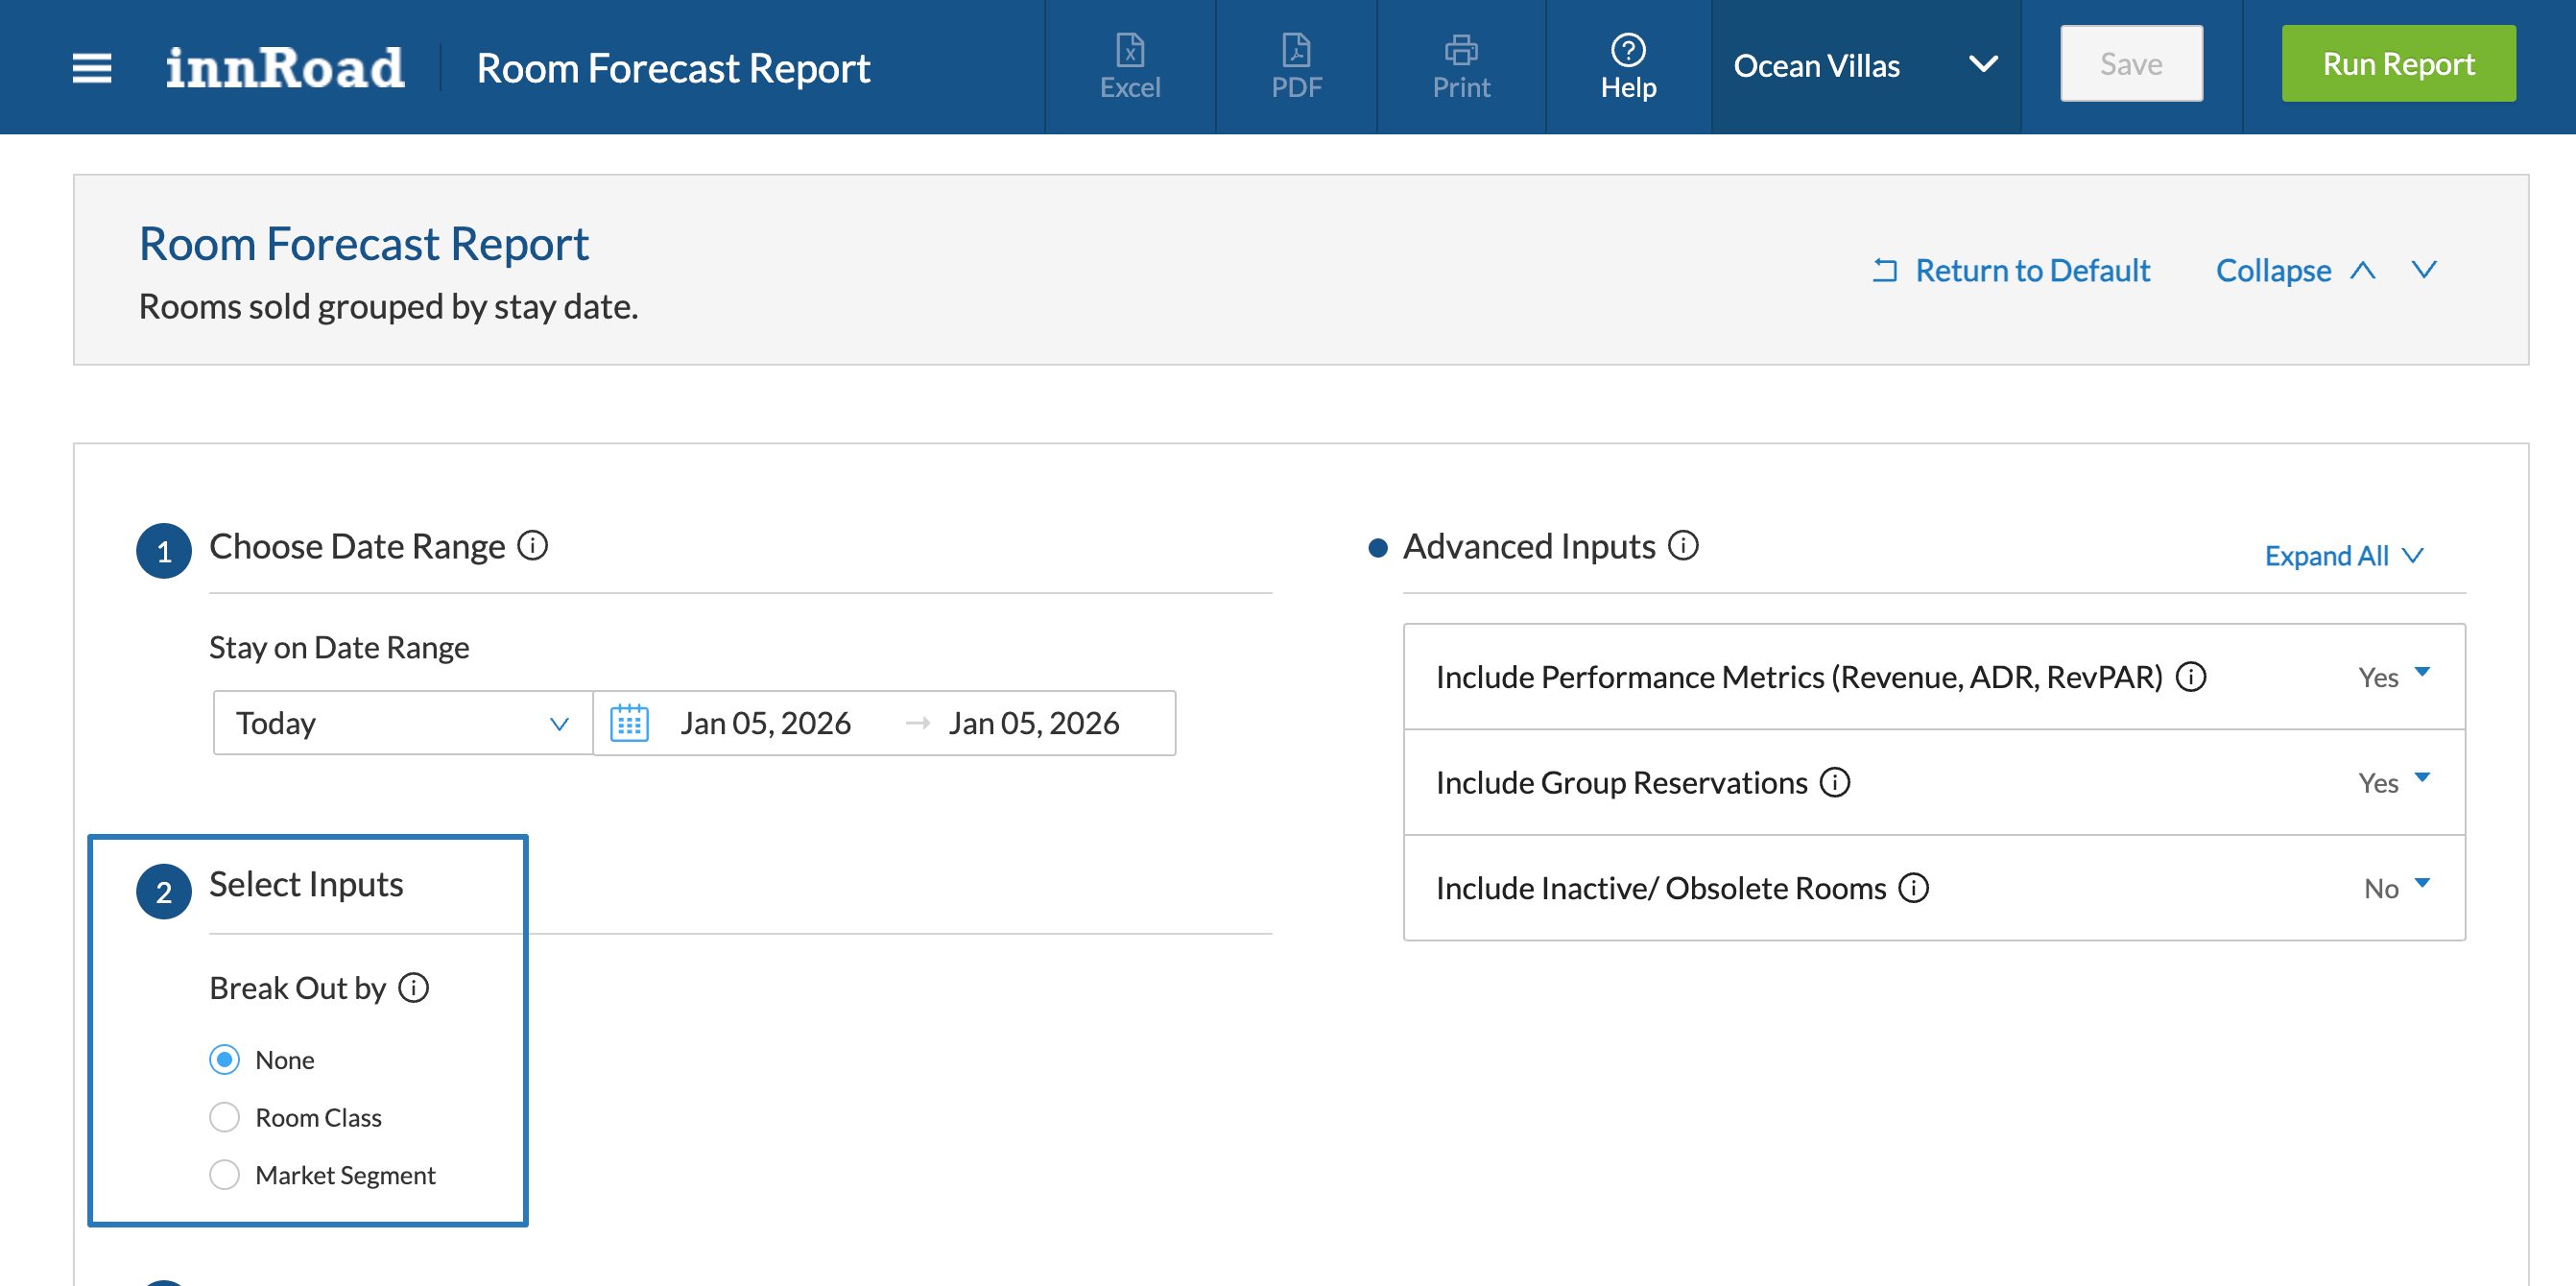Select the None break out option
The height and width of the screenshot is (1286, 2576).
(225, 1059)
